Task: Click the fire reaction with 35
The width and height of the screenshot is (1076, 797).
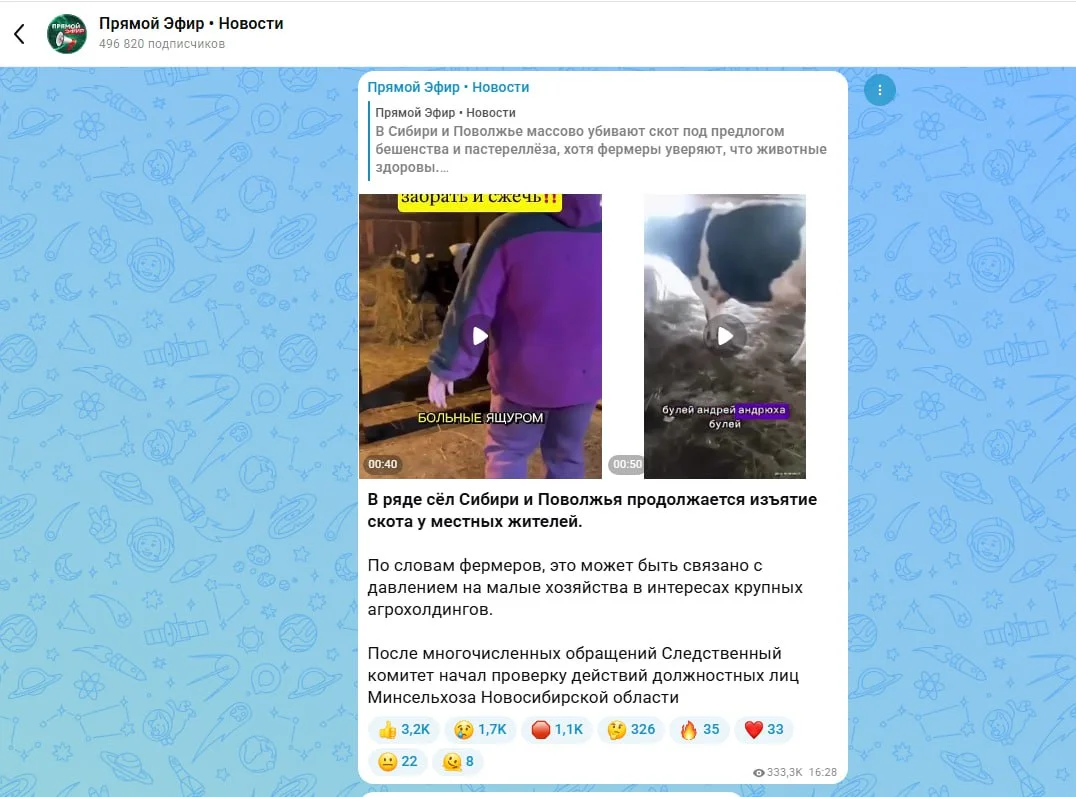Action: 699,729
